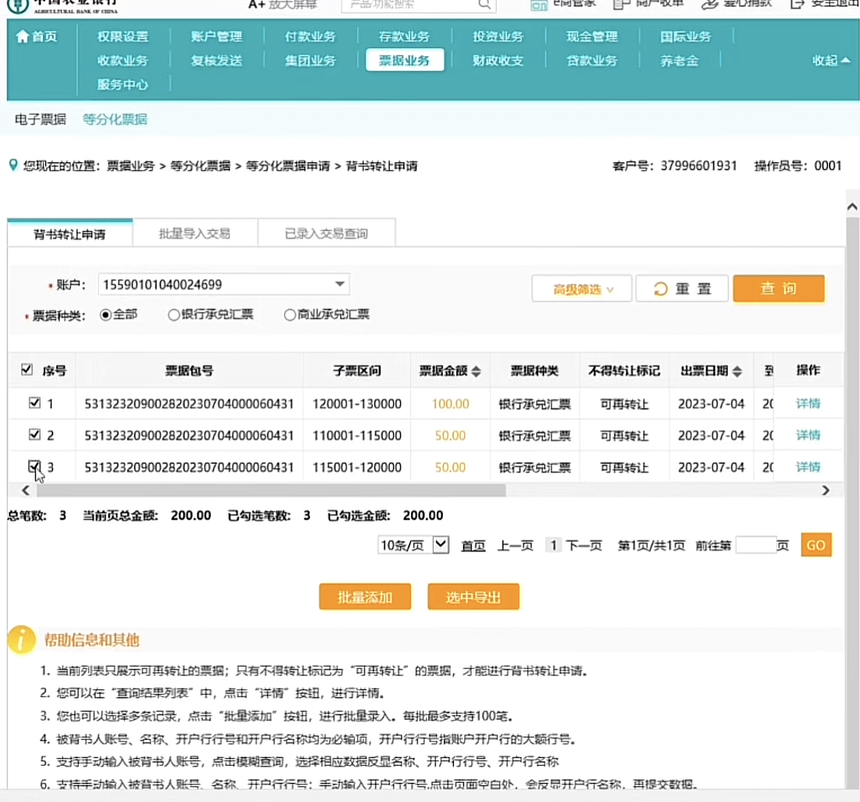Image resolution: width=860 pixels, height=802 pixels.
Task: Click the table's left horizontal scroll arrow
Action: coord(25,490)
